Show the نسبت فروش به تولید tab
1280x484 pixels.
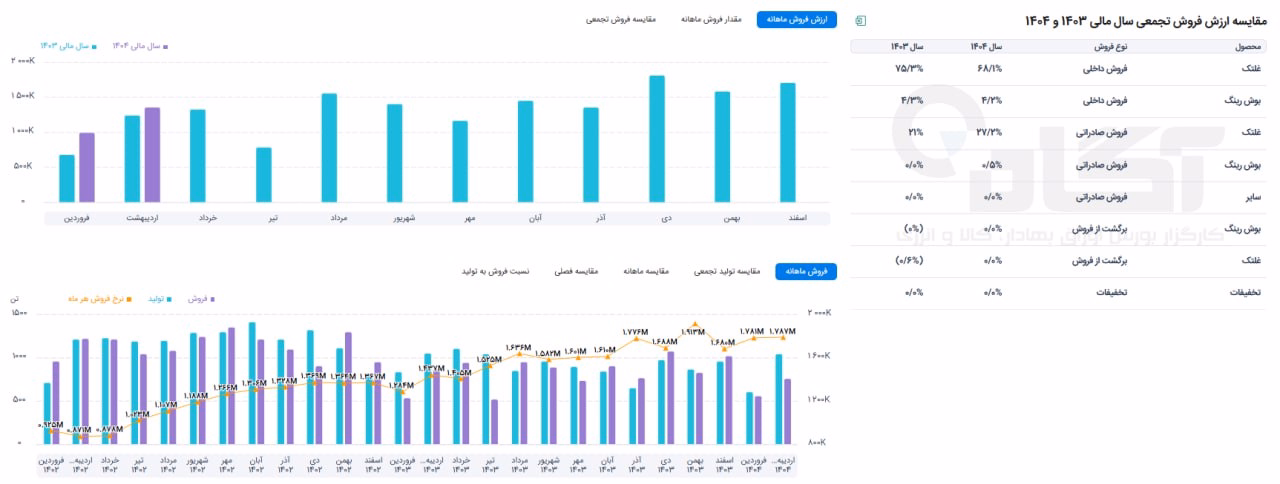click(x=495, y=271)
